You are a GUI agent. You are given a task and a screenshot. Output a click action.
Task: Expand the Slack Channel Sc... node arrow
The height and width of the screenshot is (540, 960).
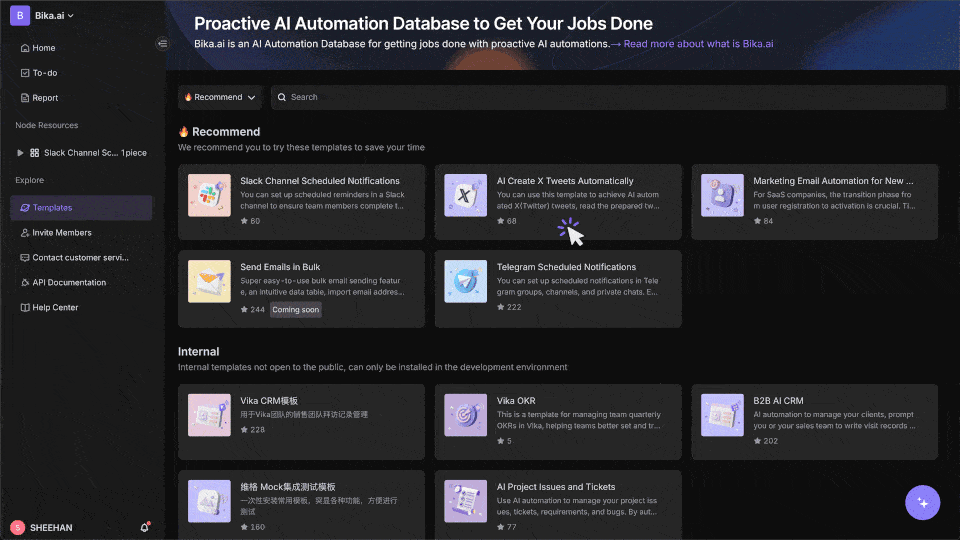(20, 152)
